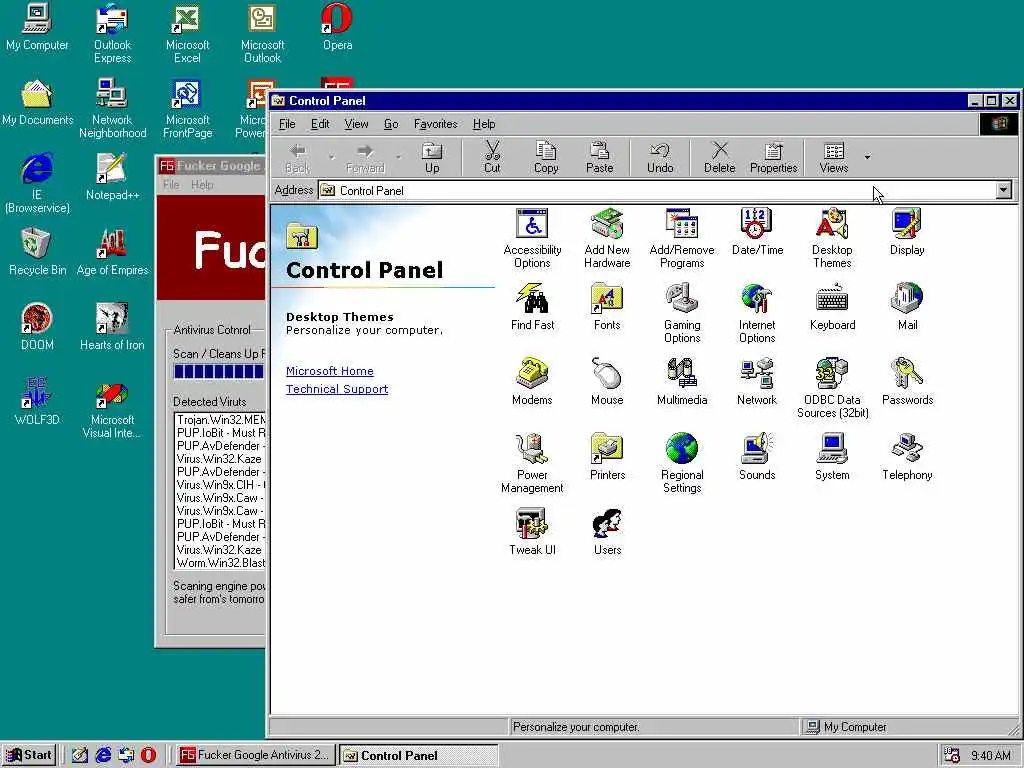The width and height of the screenshot is (1024, 768).
Task: Click the antivirus scan progress bar
Action: pyautogui.click(x=219, y=372)
